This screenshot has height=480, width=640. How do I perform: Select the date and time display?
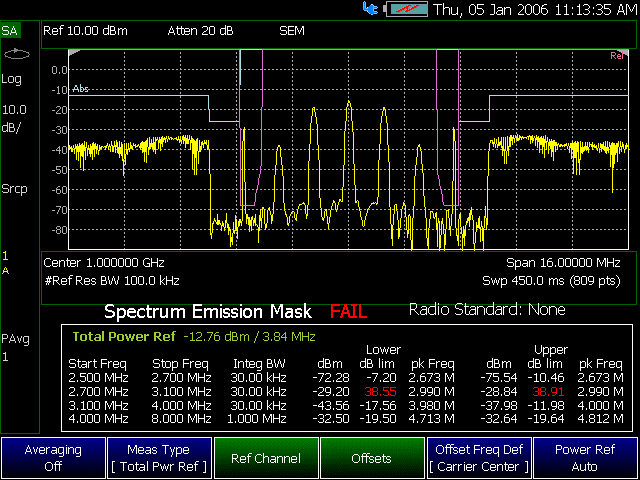pos(535,9)
